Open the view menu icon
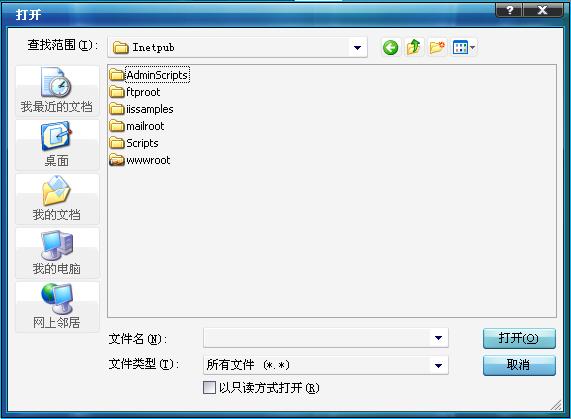Image resolution: width=571 pixels, height=419 pixels. click(464, 48)
